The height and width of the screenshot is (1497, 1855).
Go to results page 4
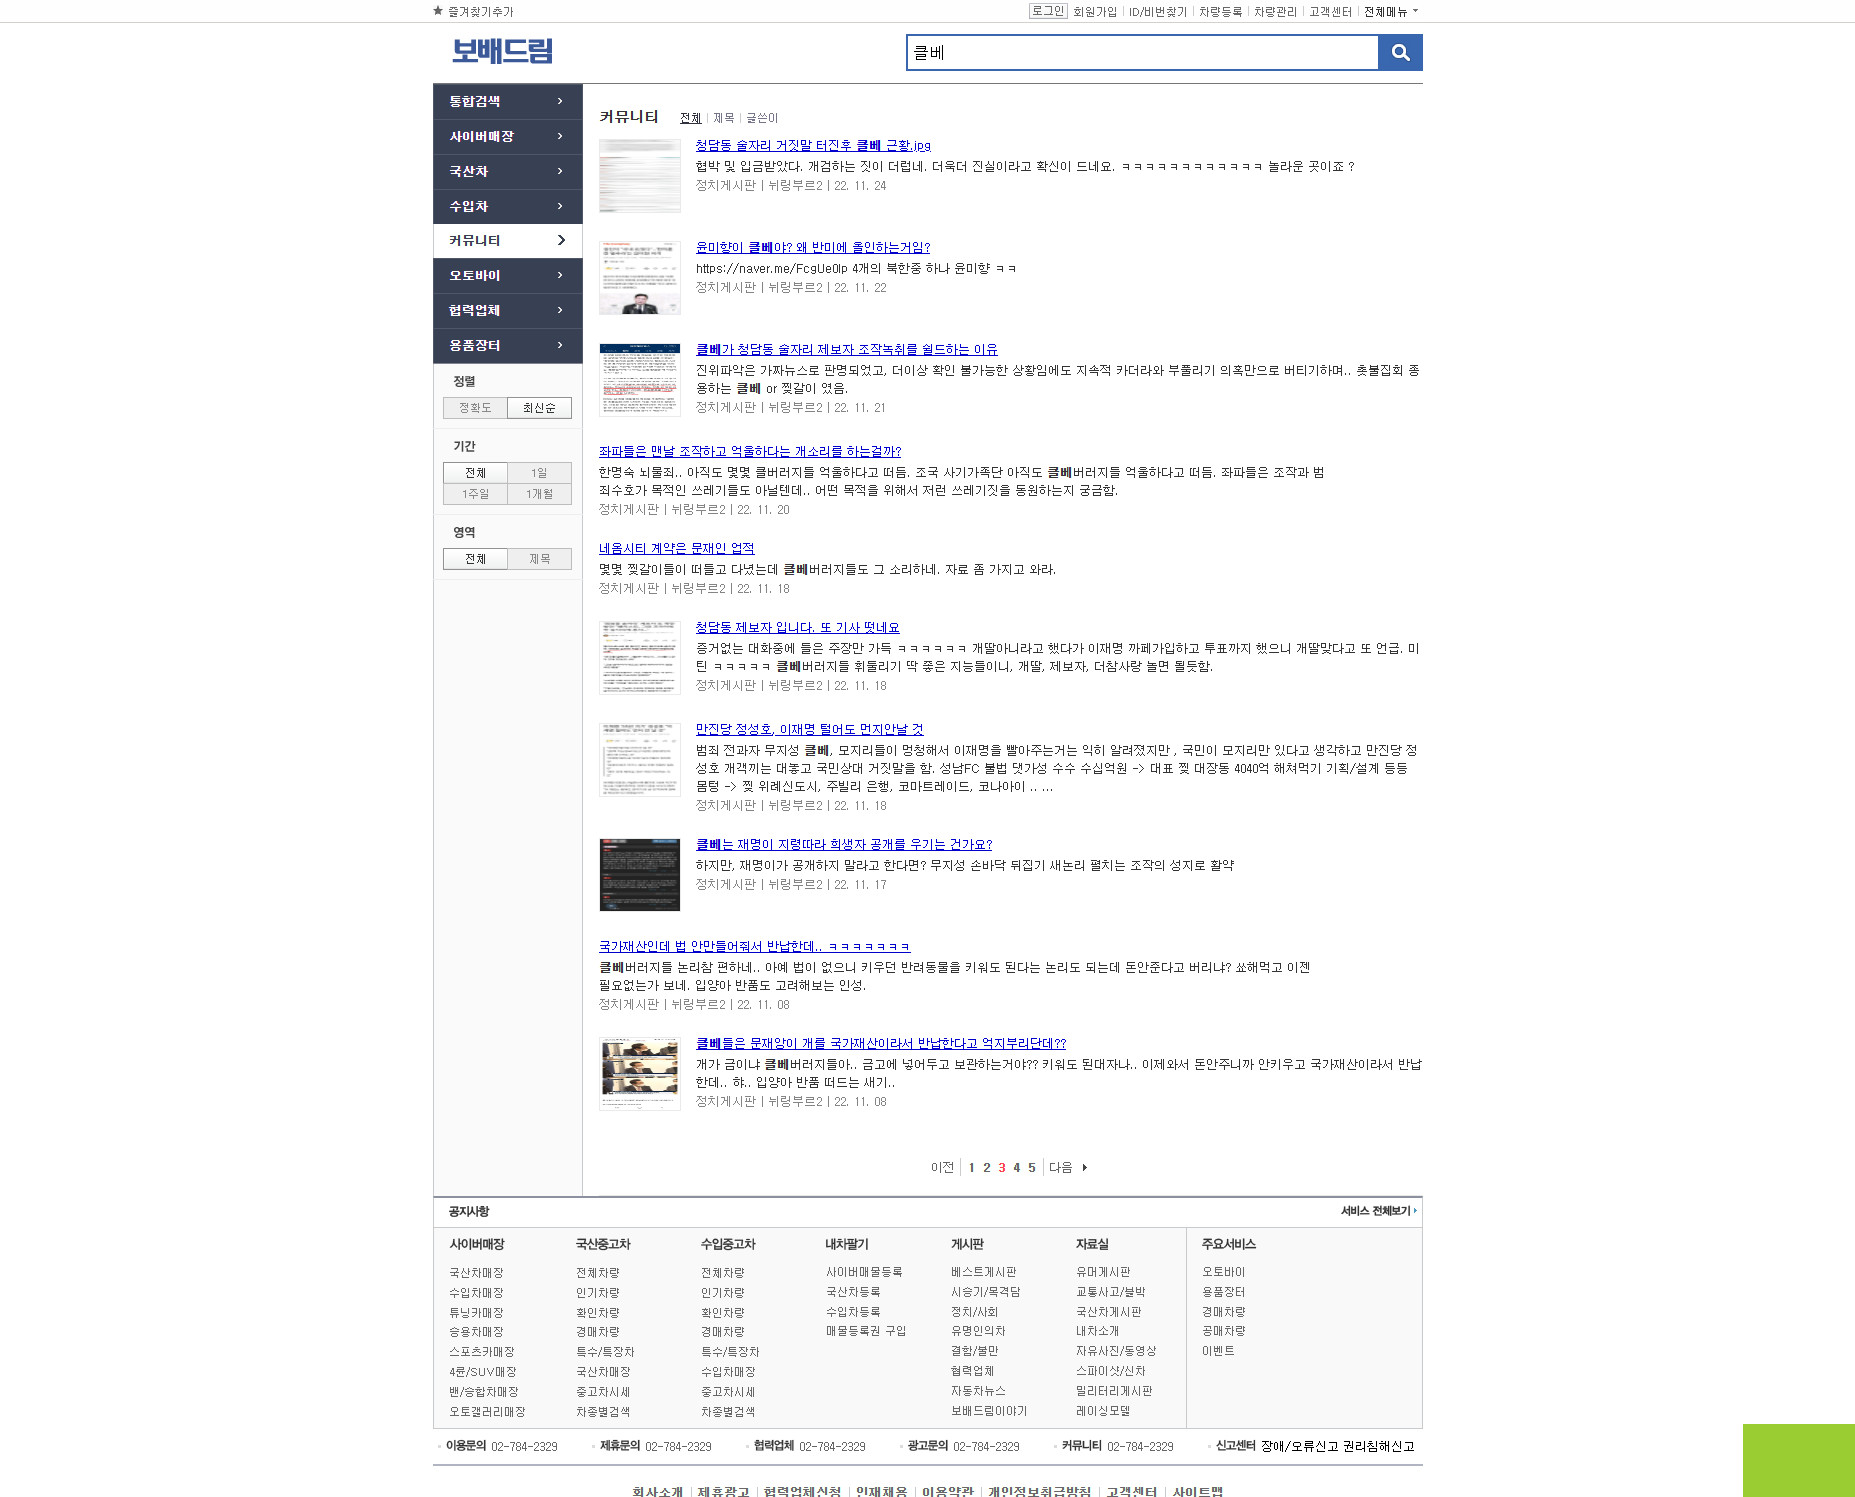pyautogui.click(x=1016, y=1167)
